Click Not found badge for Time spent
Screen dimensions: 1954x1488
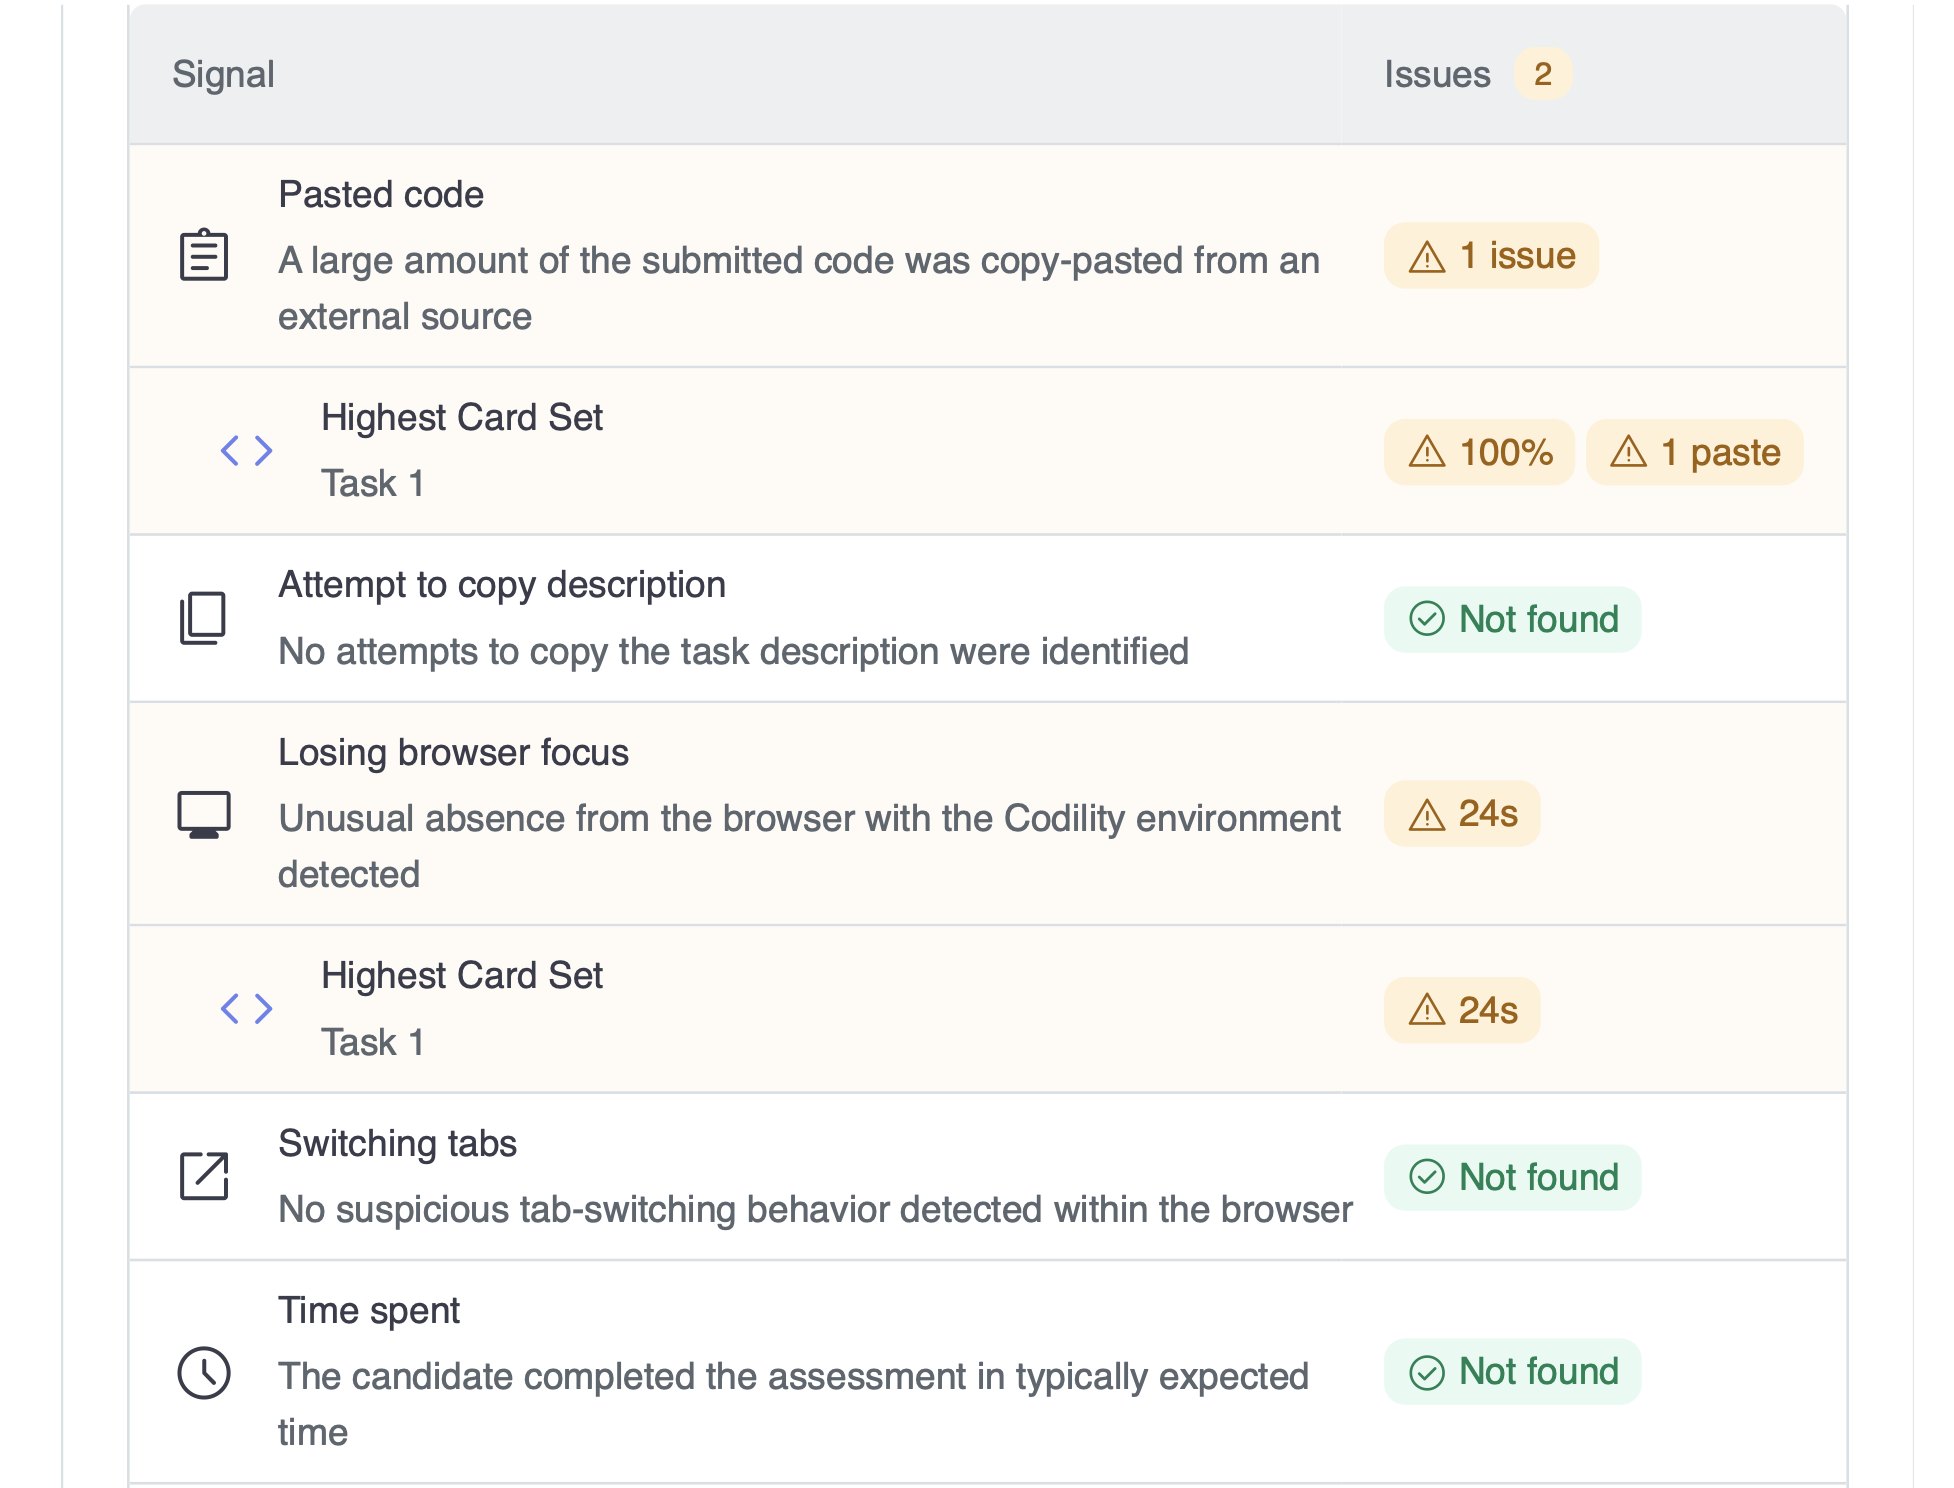(1512, 1371)
